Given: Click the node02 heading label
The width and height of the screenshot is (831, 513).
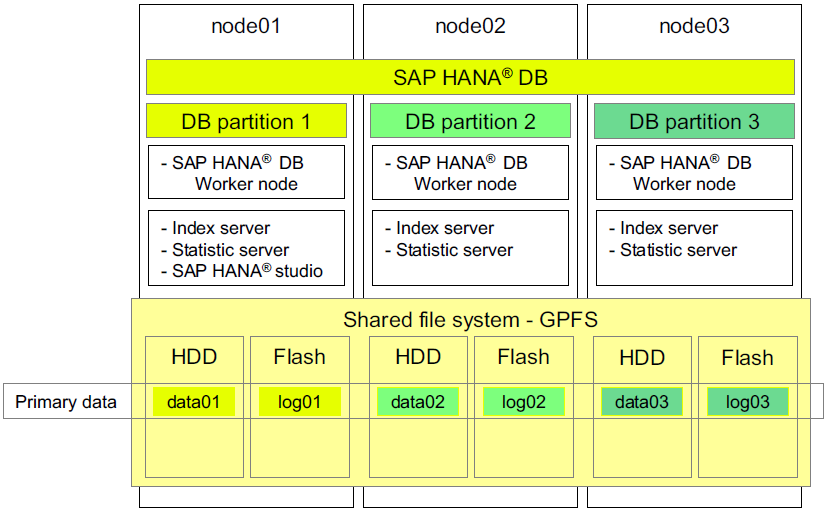Looking at the screenshot, I should [x=470, y=26].
